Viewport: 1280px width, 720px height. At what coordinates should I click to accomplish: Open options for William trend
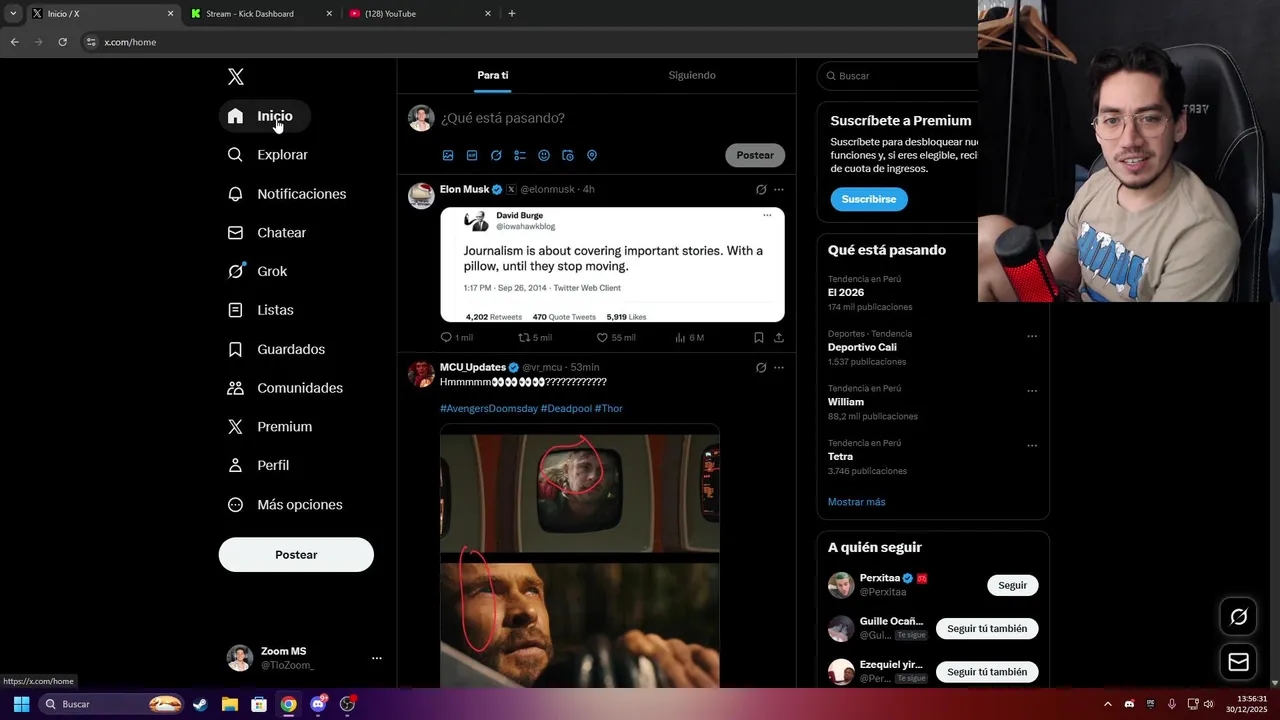click(x=1032, y=391)
